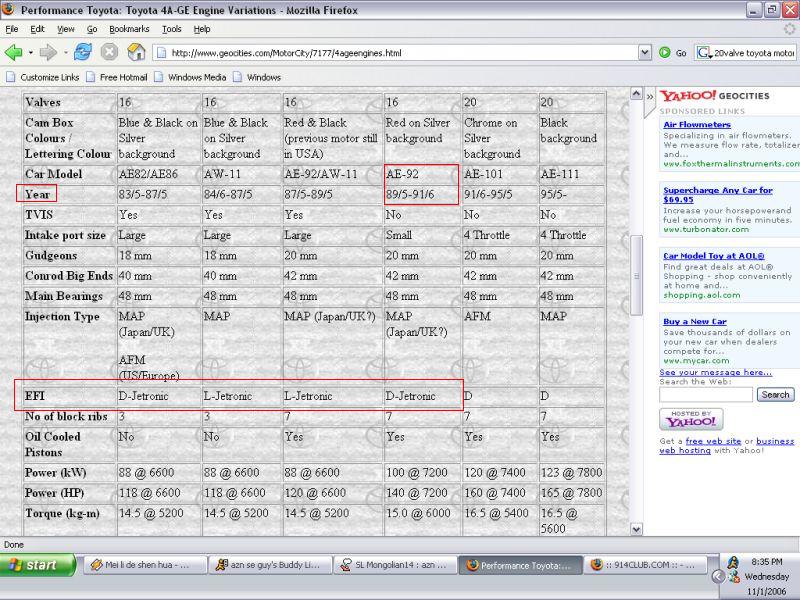Switch to SL Mongolian14 chat taskbar window
The image size is (800, 600).
coord(396,565)
